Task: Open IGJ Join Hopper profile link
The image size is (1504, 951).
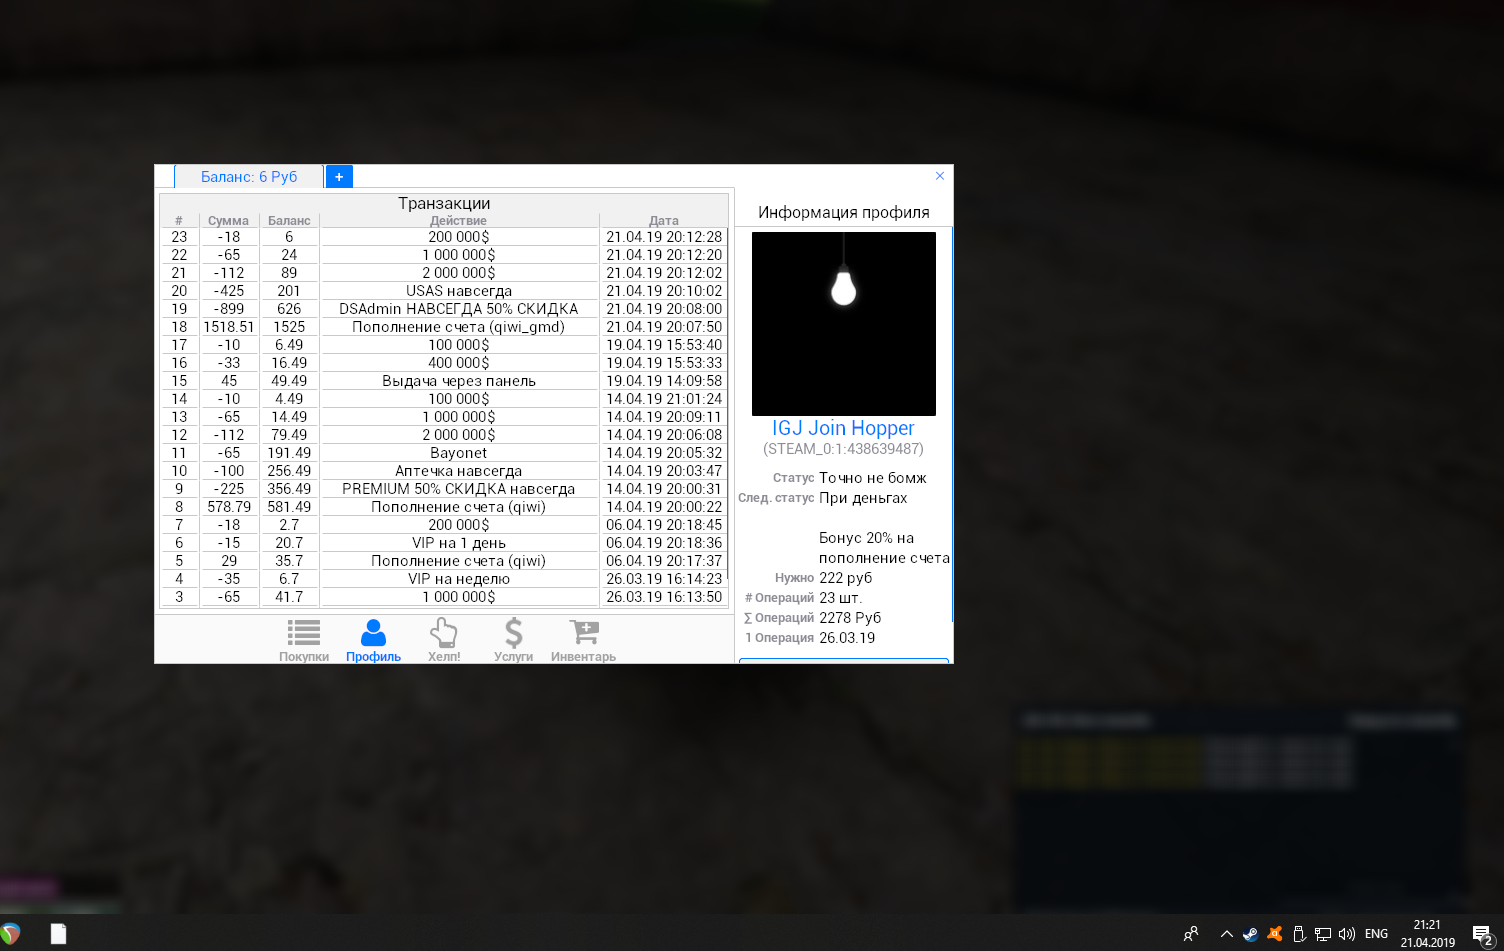Action: click(842, 428)
